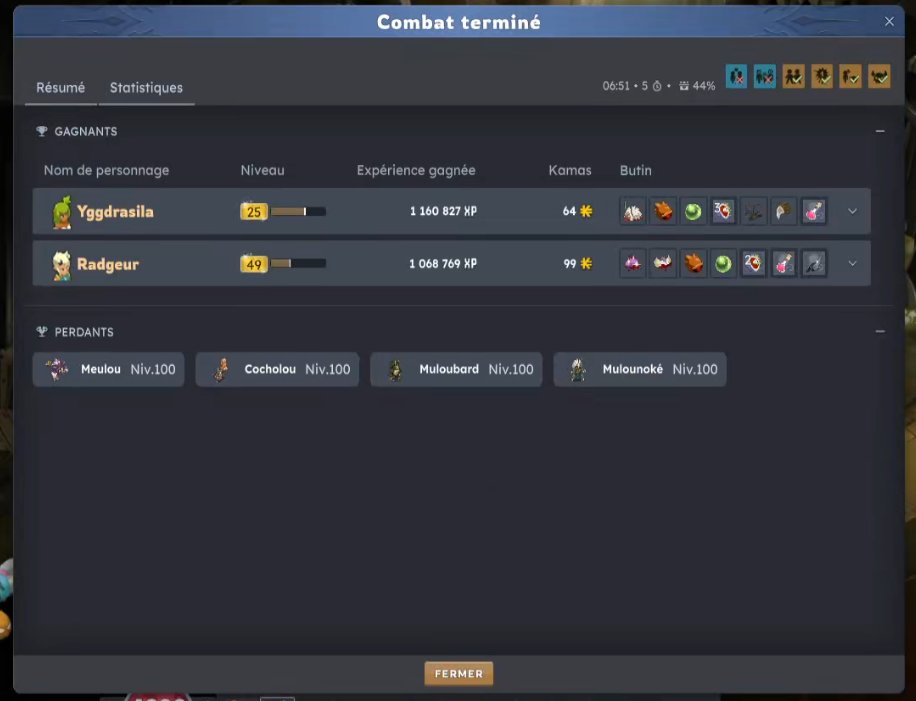Screen dimensions: 916x701
Task: Click Radgeur's white-red fur loot item
Action: tap(663, 263)
